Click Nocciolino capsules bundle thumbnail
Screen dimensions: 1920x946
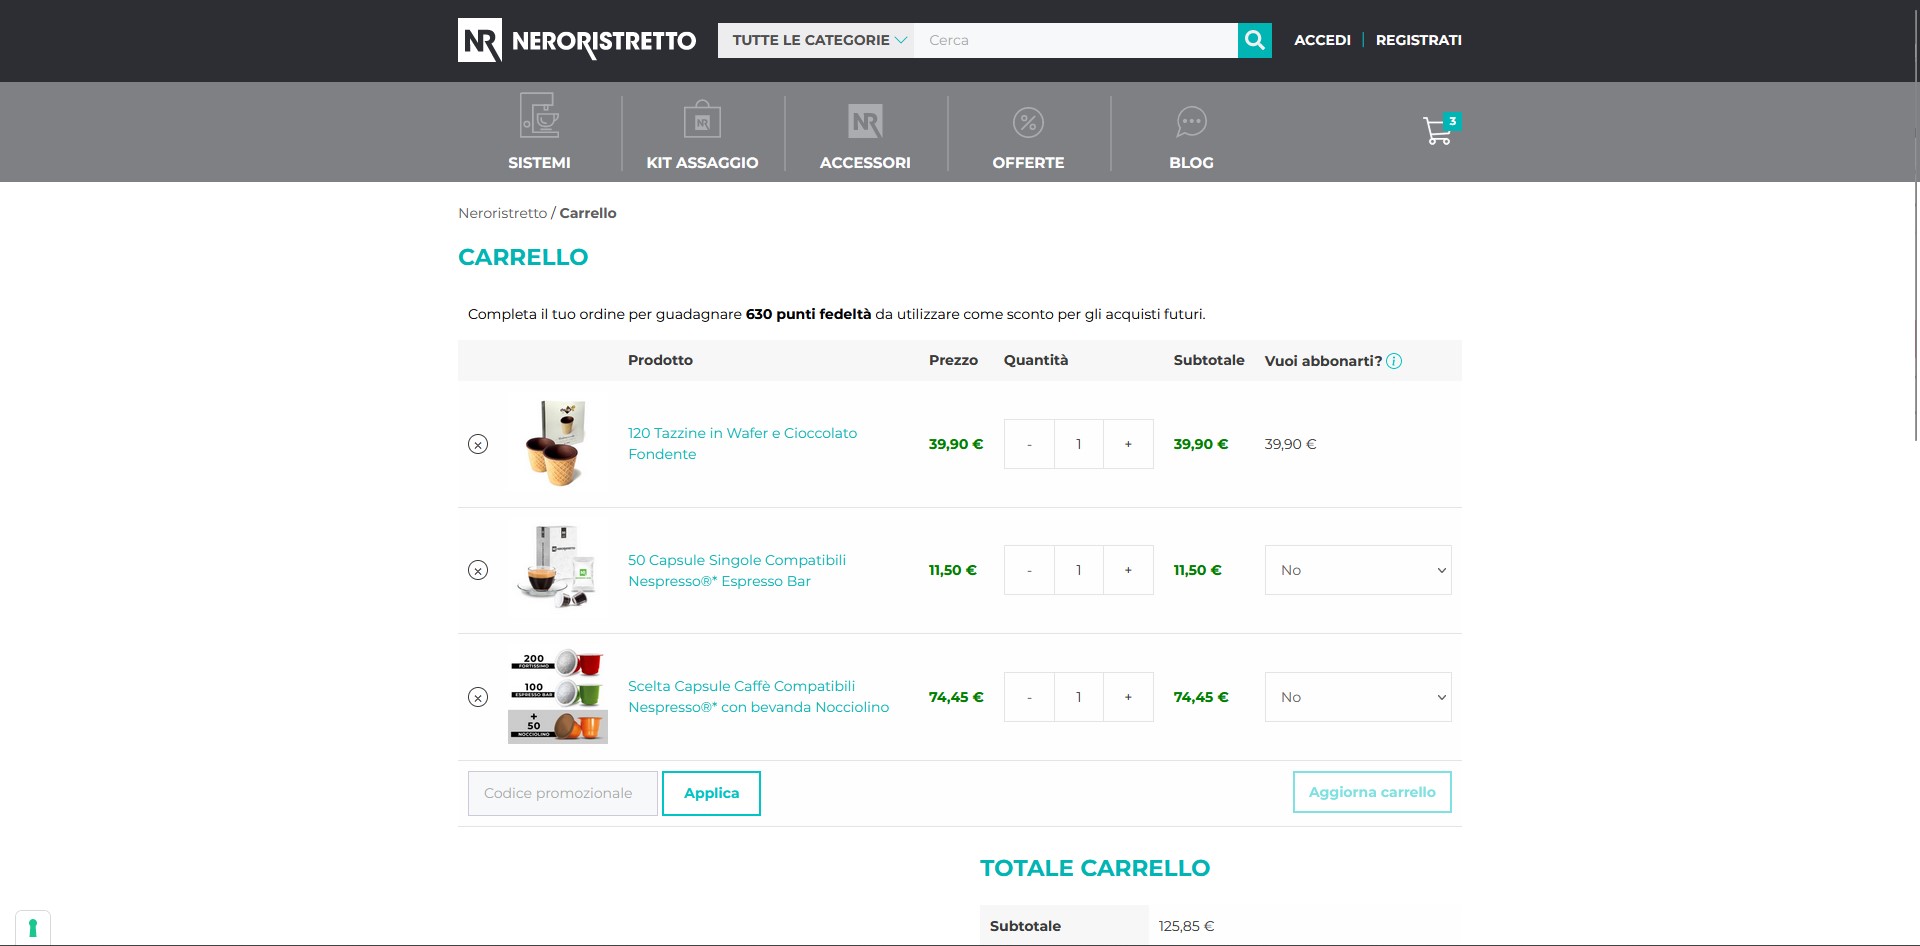pos(558,697)
